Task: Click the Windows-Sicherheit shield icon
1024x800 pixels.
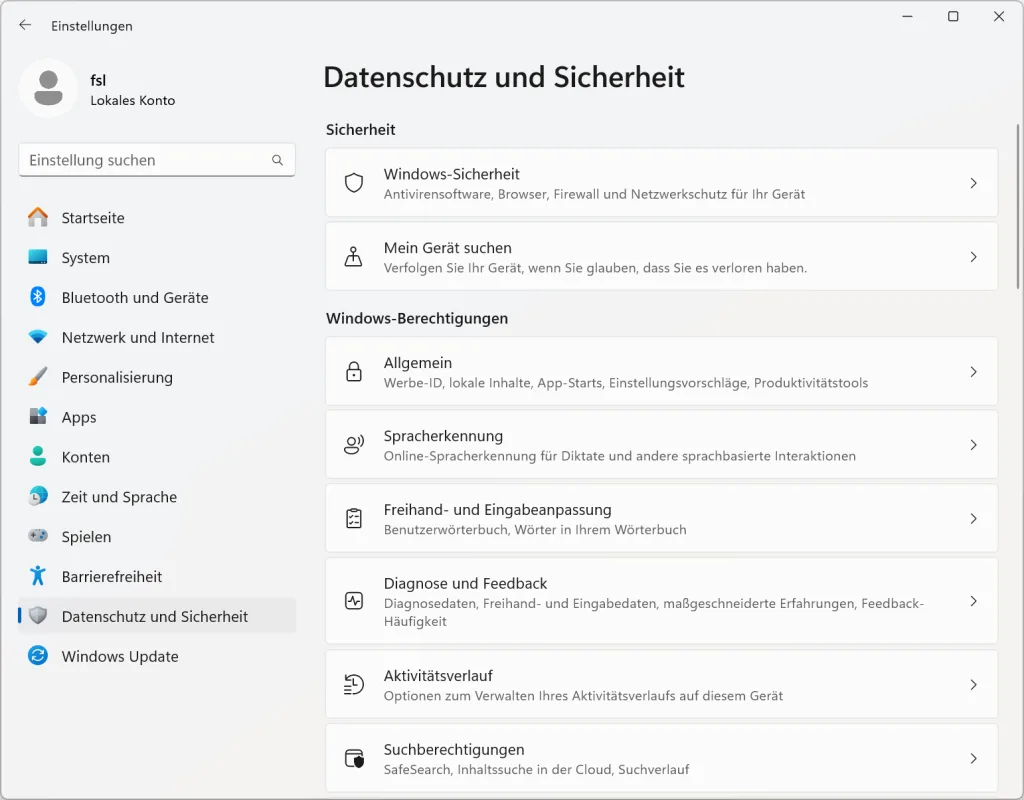Action: [x=353, y=183]
